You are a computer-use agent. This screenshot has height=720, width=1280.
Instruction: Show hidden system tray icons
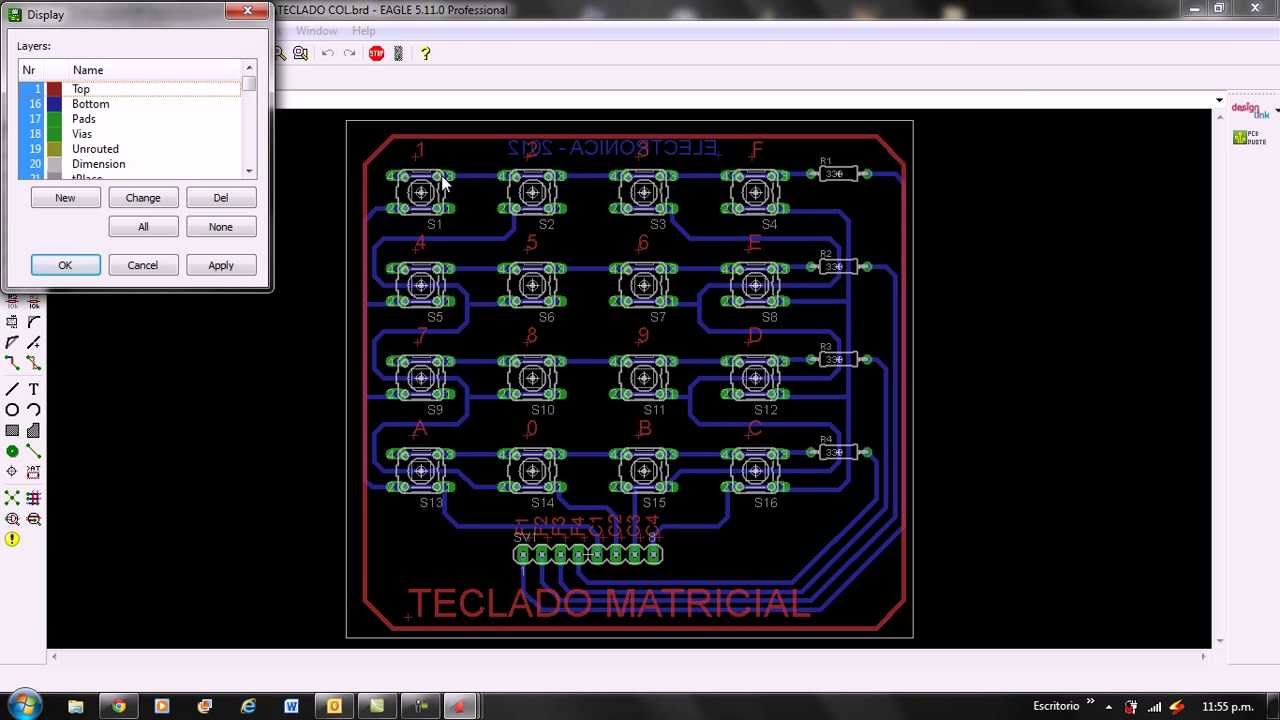click(x=1108, y=707)
